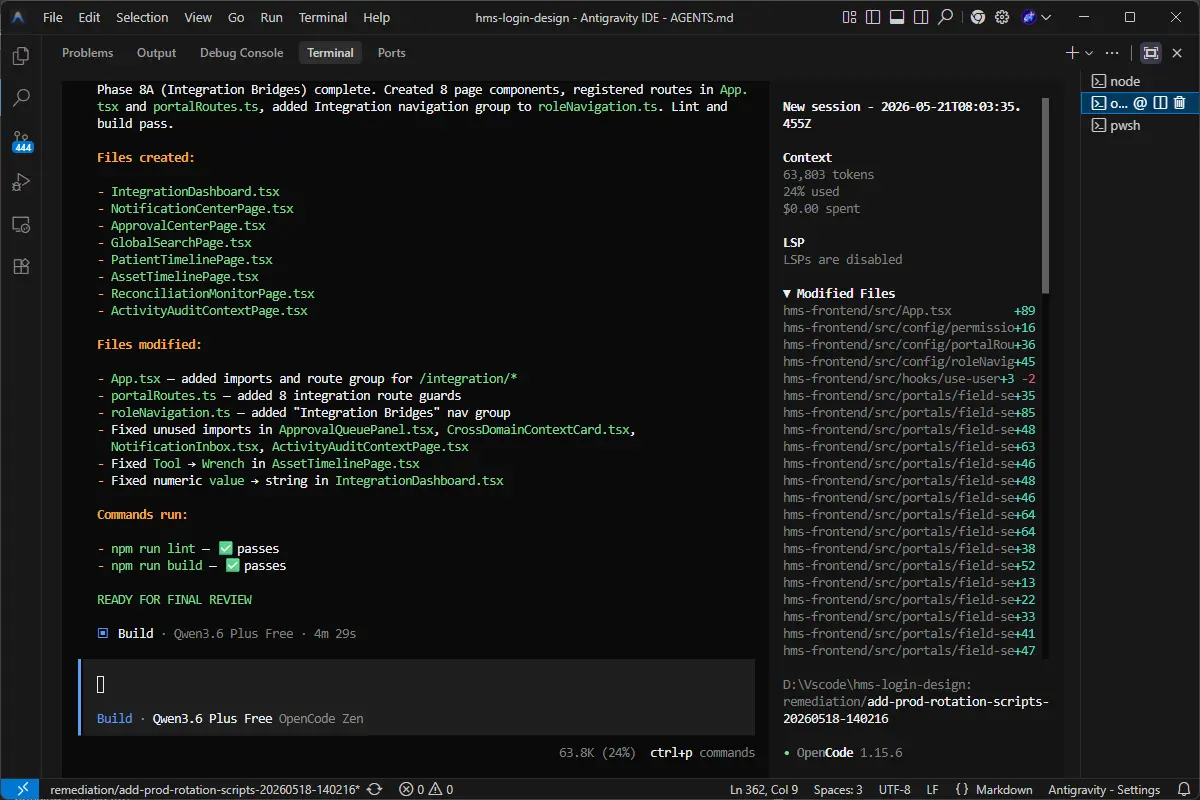Click the hms-frontend/src/hooks/use-user row

(x=909, y=379)
